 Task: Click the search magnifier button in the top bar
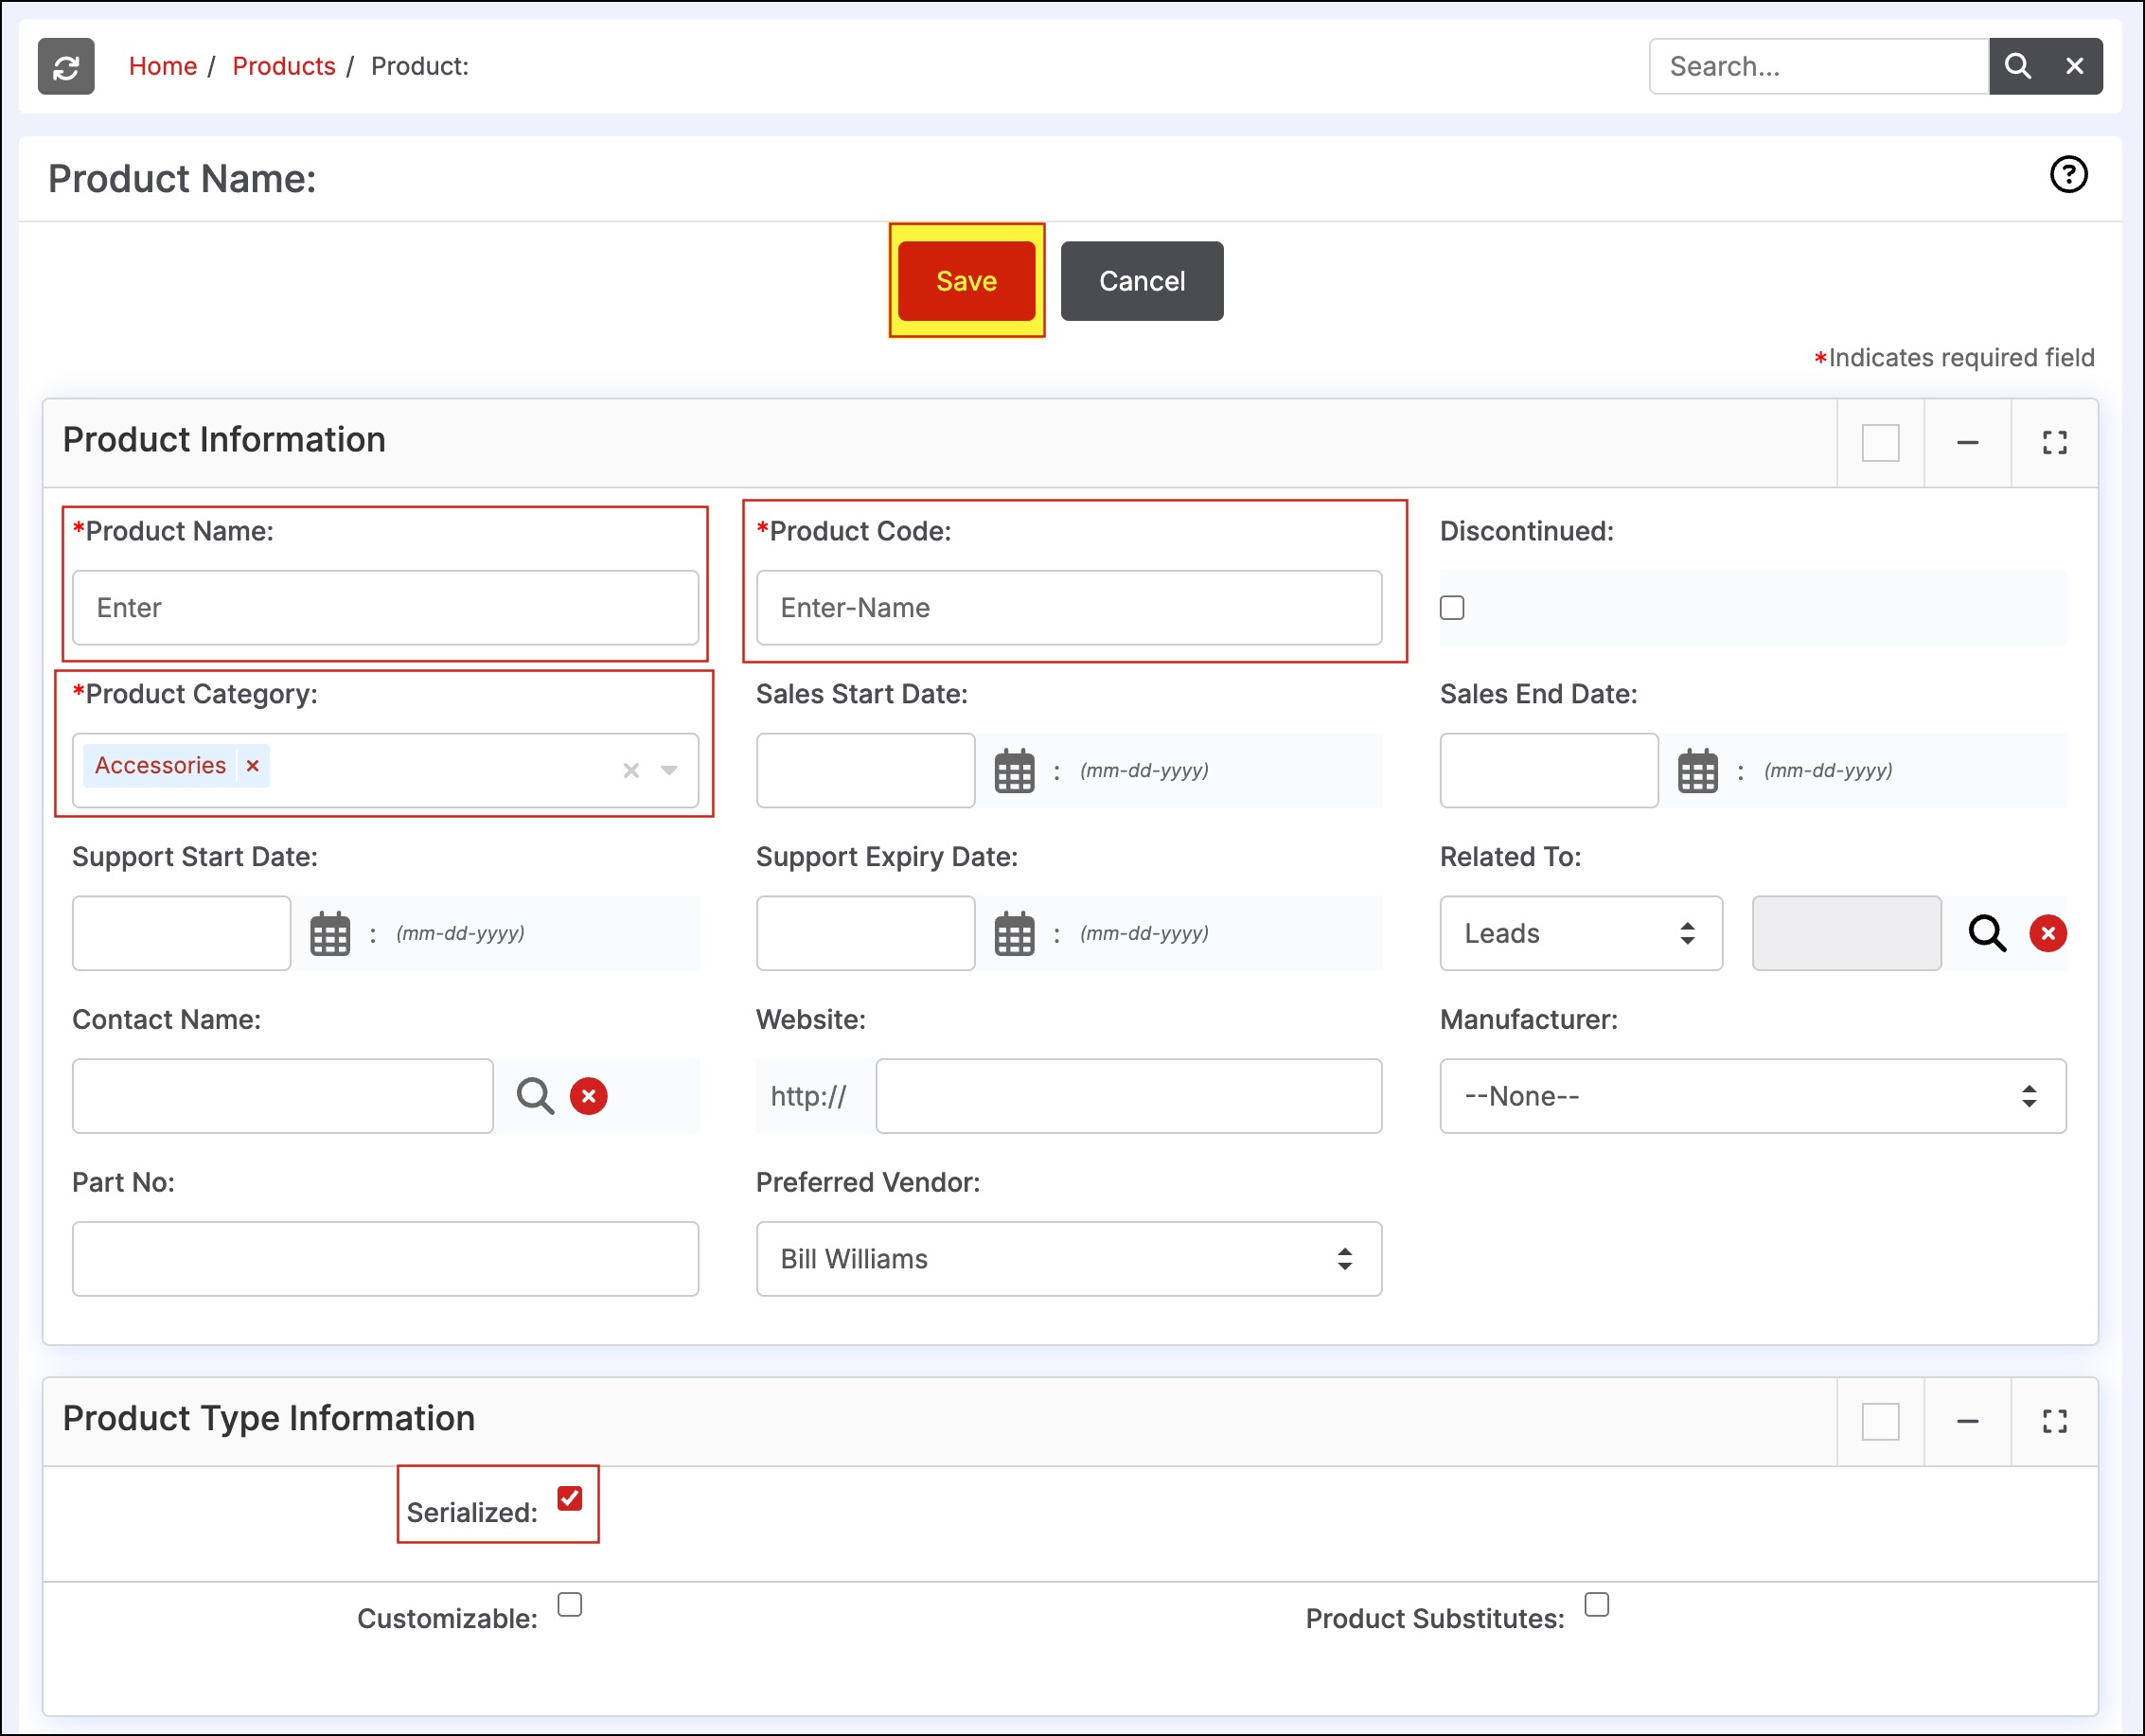2017,66
